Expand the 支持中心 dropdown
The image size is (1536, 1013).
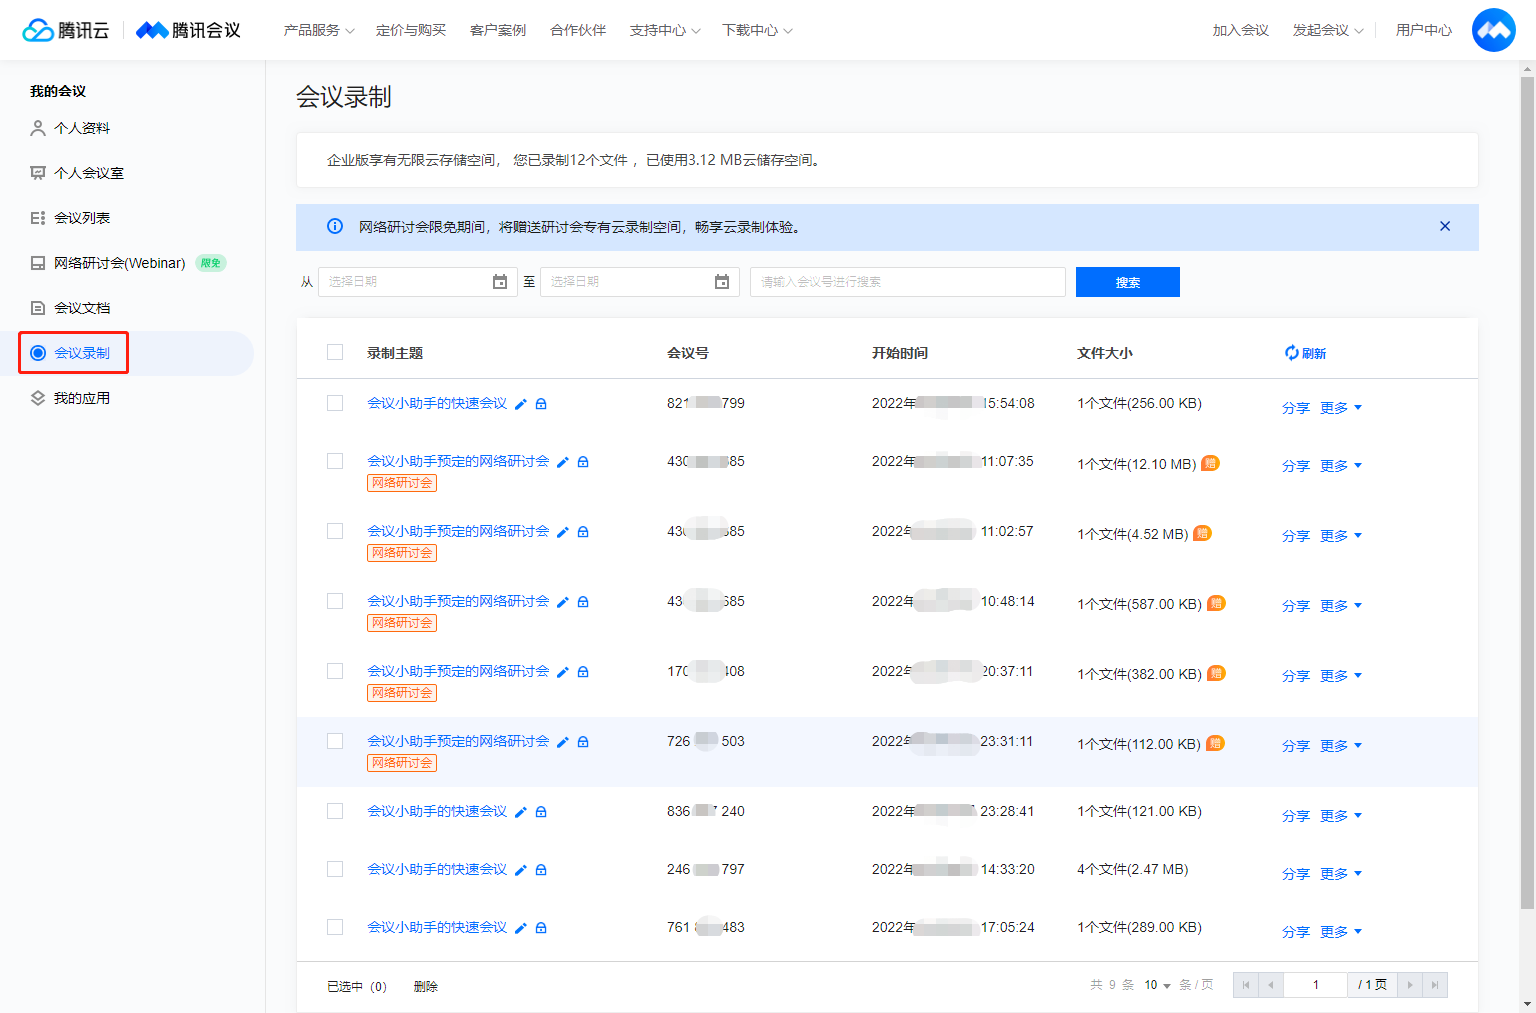pos(665,30)
